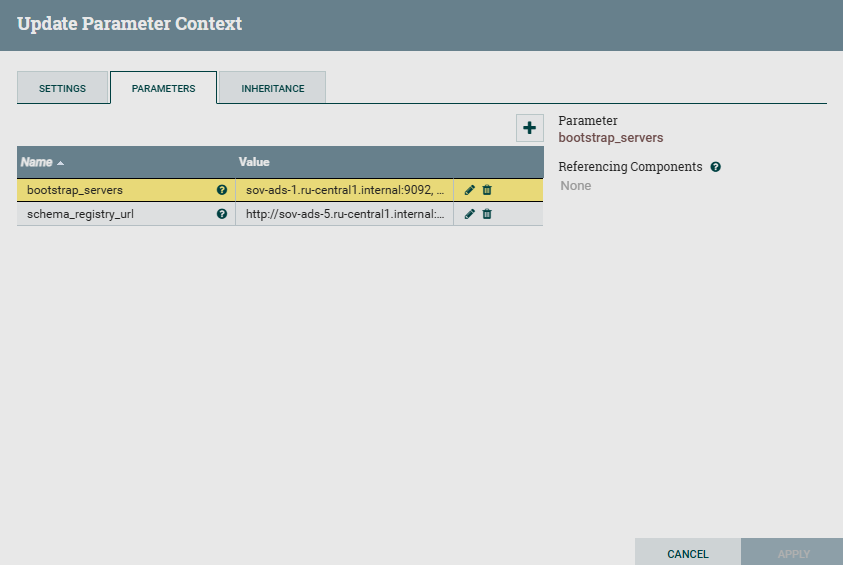Viewport: 843px width, 565px height.
Task: Edit the schema_registry_url parameter
Action: tap(470, 214)
